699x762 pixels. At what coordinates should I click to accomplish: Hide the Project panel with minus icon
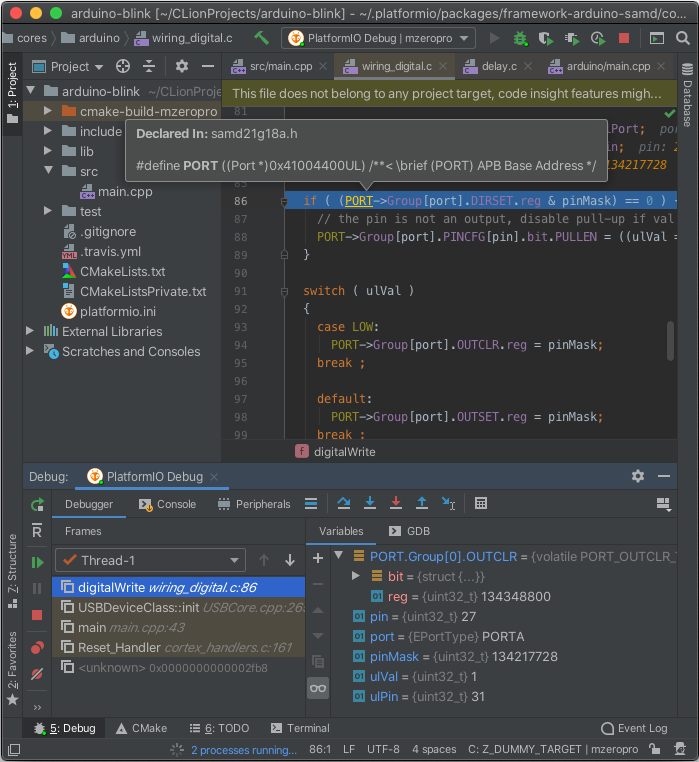pos(208,66)
